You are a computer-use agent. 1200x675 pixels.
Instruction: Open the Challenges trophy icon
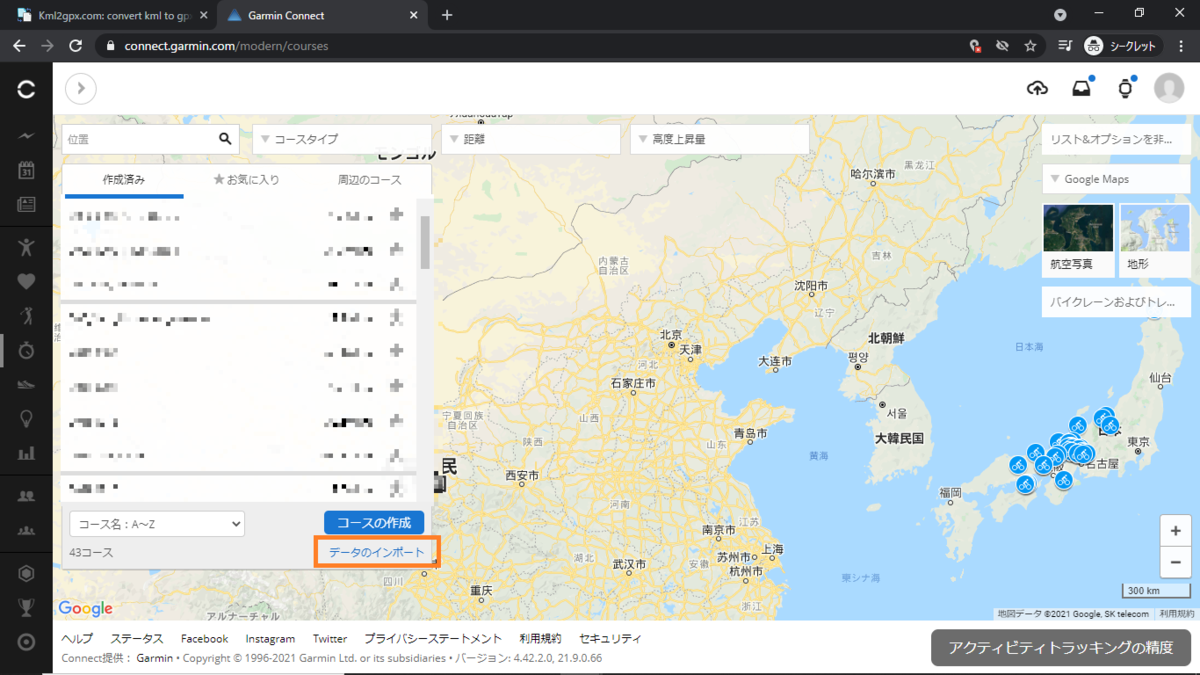(x=27, y=607)
